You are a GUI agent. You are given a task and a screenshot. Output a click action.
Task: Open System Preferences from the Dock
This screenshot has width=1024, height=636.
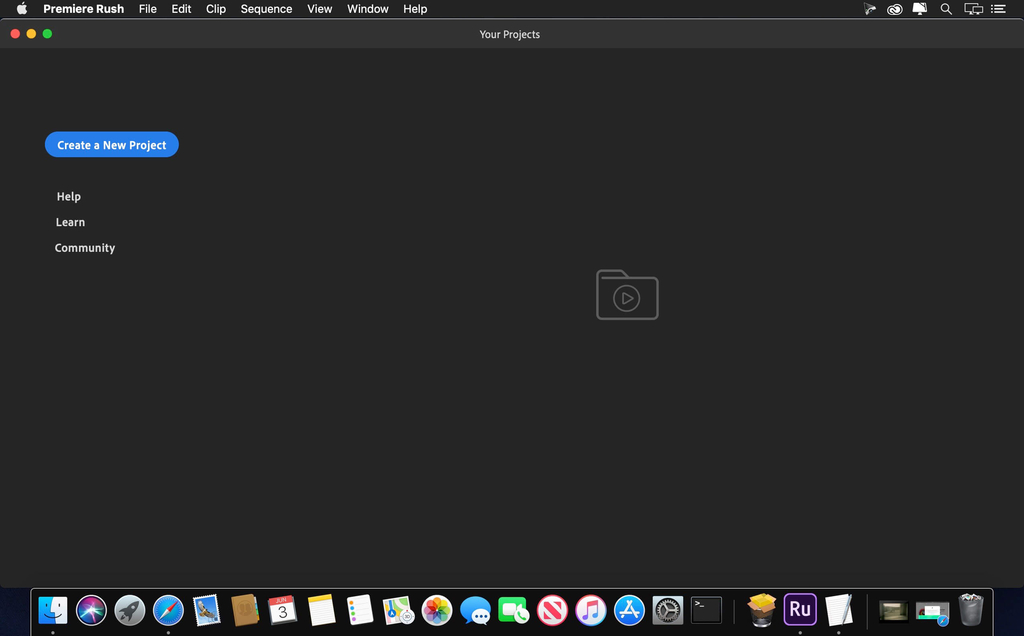coord(667,610)
